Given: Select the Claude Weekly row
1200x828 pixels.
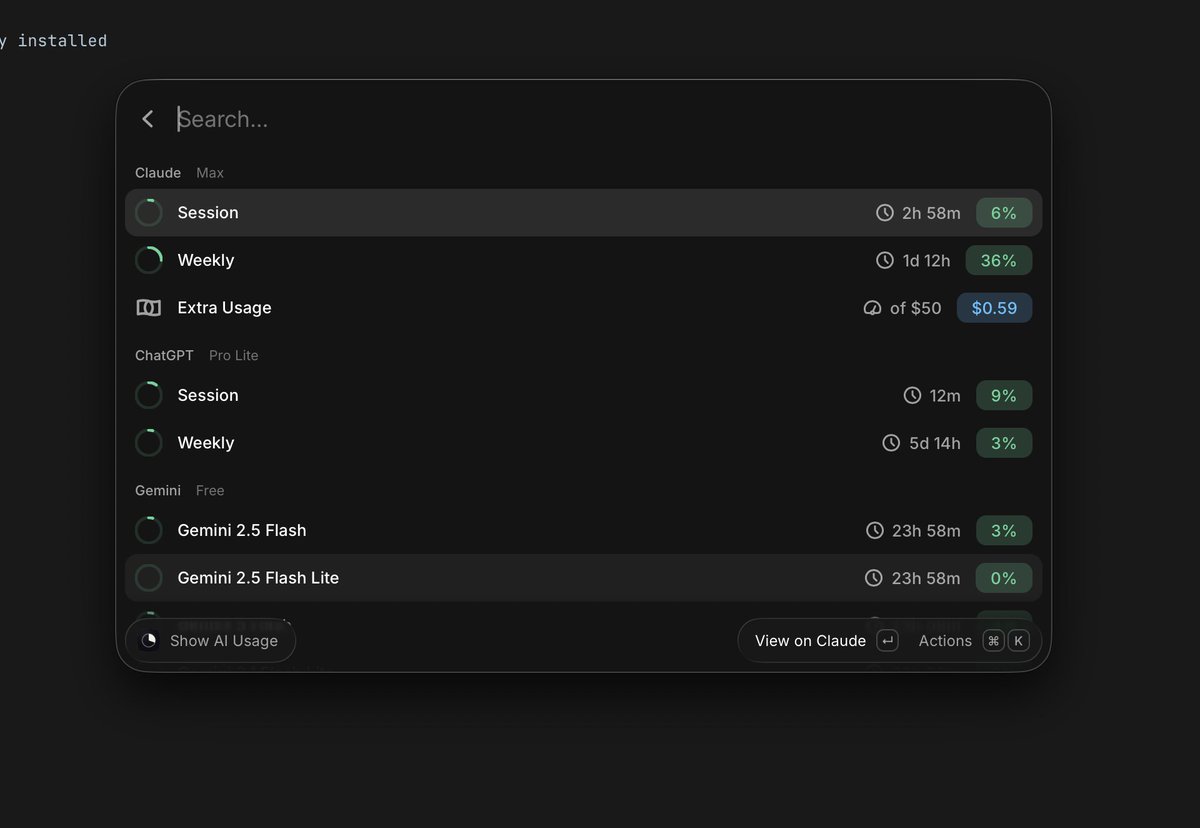Looking at the screenshot, I should click(x=584, y=260).
